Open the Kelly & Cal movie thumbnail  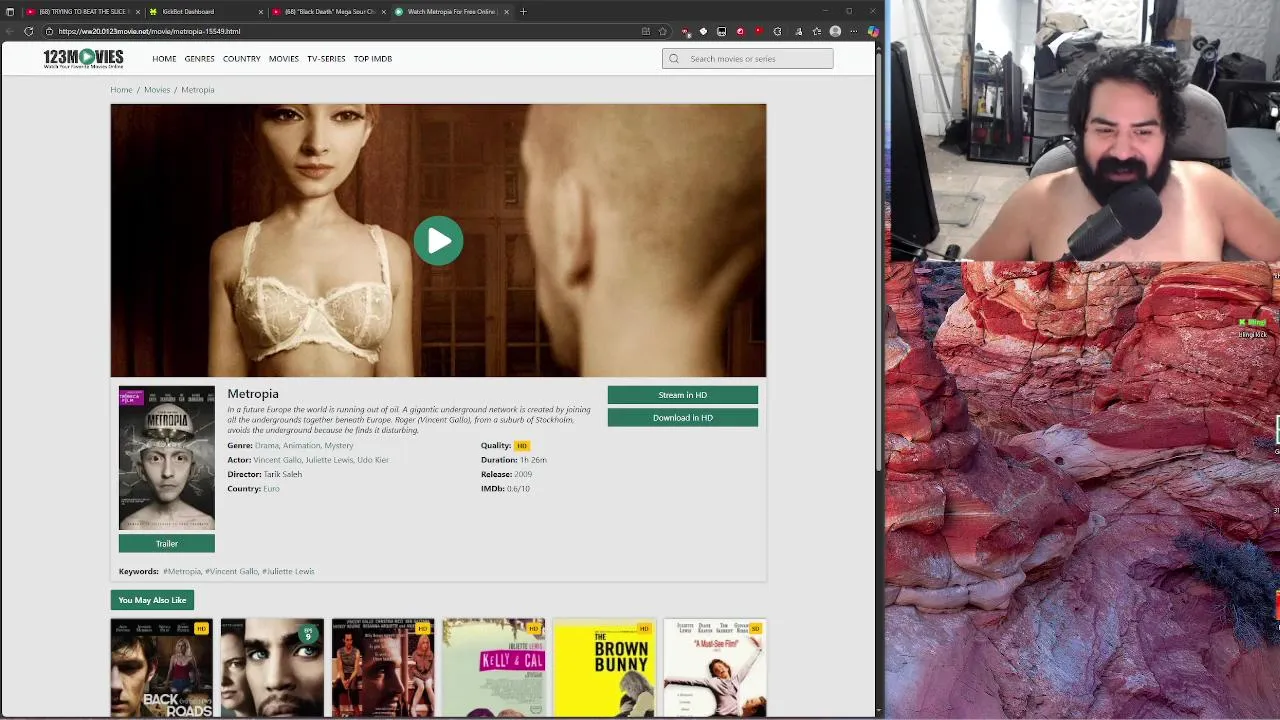[x=494, y=667]
